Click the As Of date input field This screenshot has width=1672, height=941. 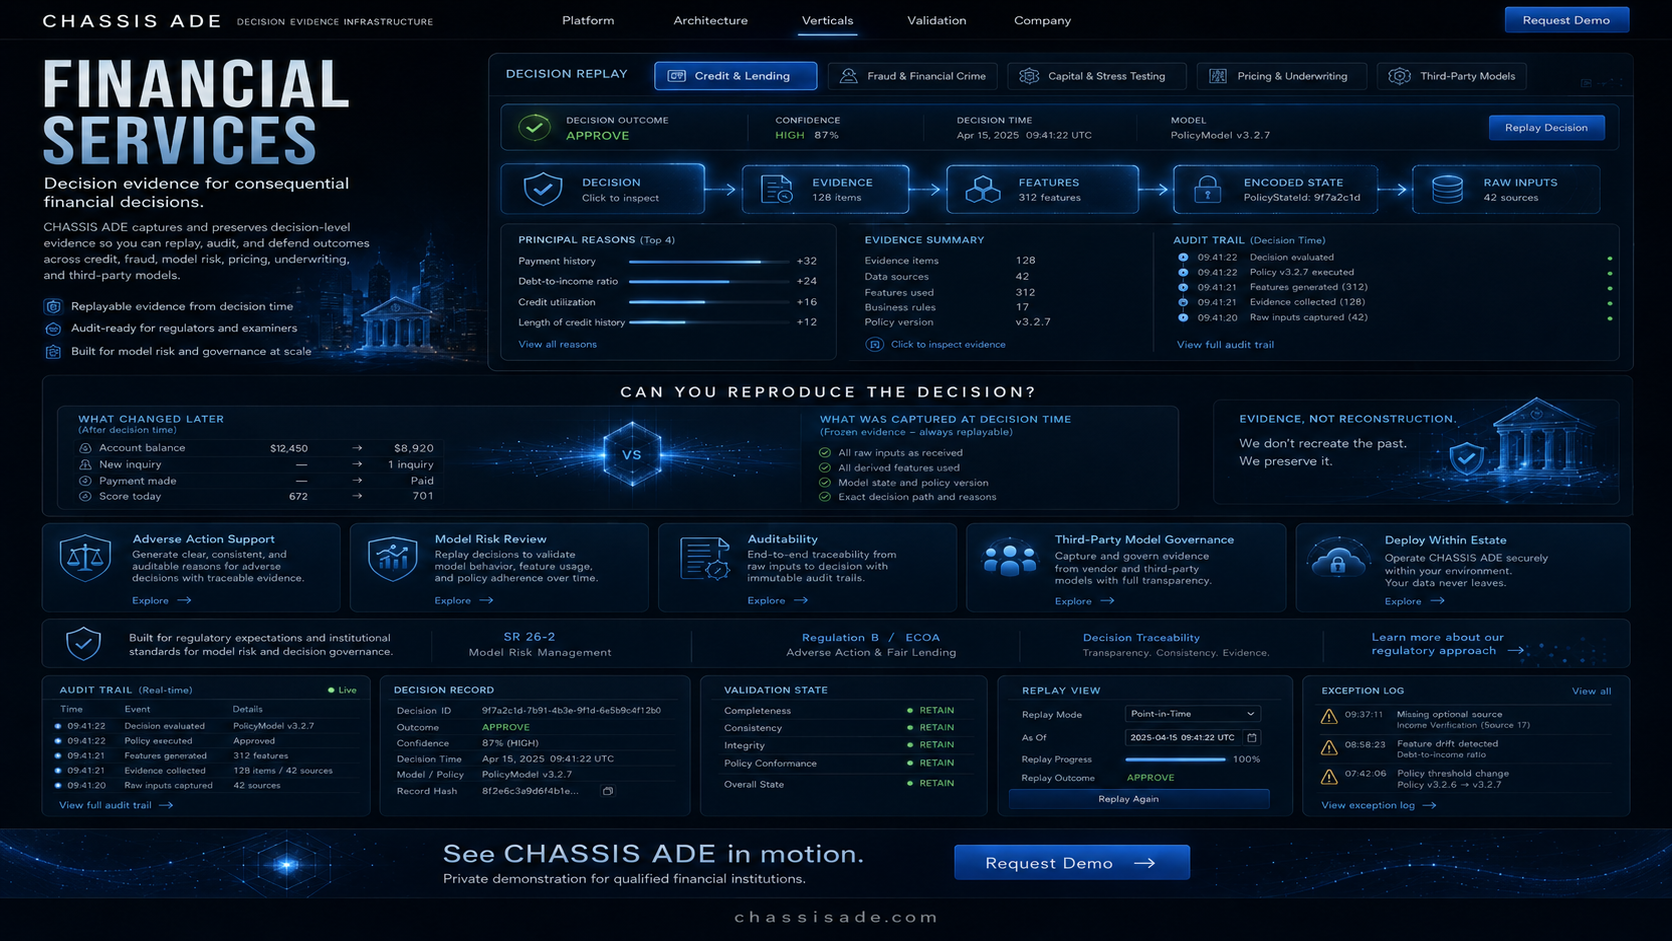point(1192,737)
